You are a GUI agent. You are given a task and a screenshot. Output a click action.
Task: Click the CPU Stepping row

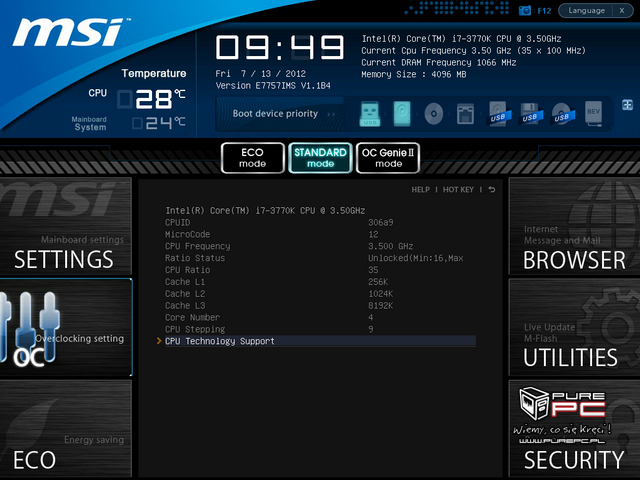point(320,329)
